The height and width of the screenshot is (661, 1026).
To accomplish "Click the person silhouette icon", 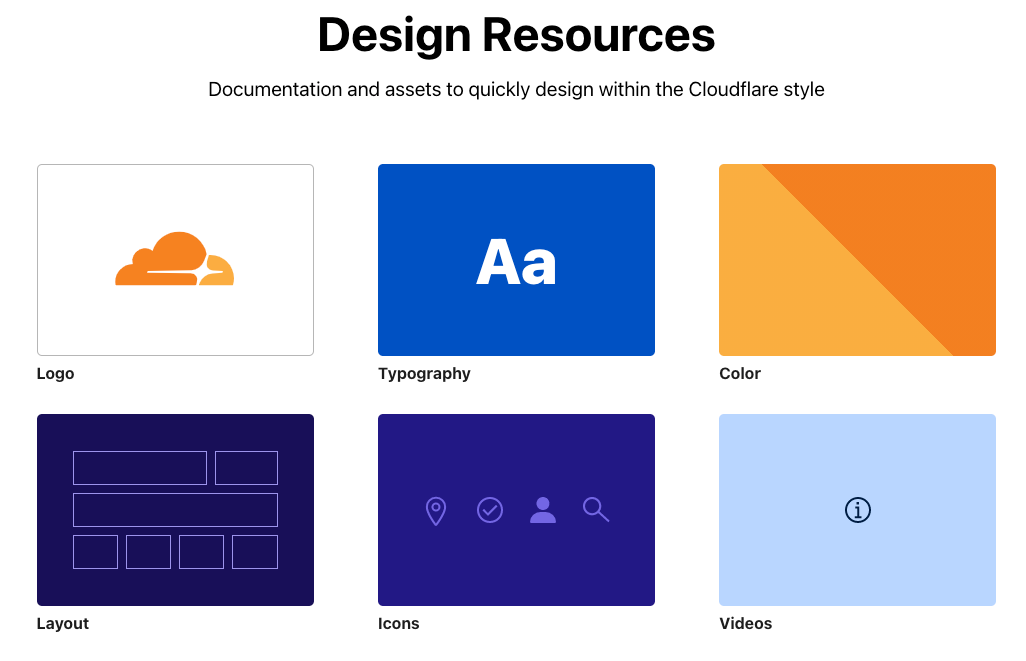I will [542, 510].
